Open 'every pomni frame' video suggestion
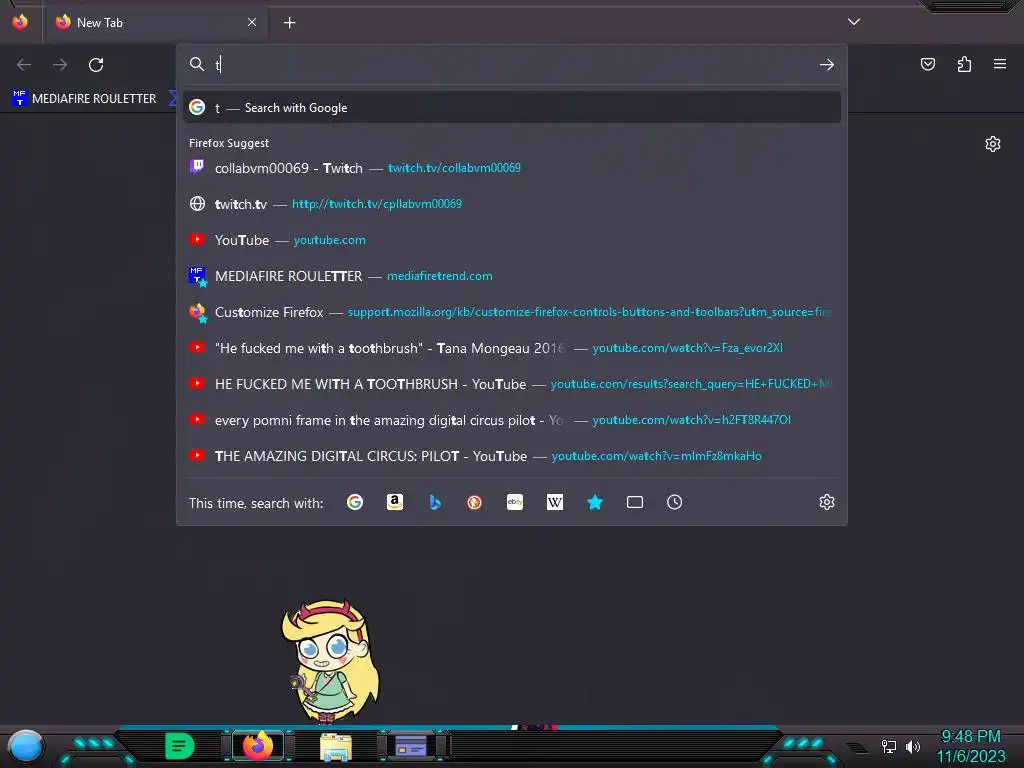Viewport: 1024px width, 768px height. tap(512, 420)
